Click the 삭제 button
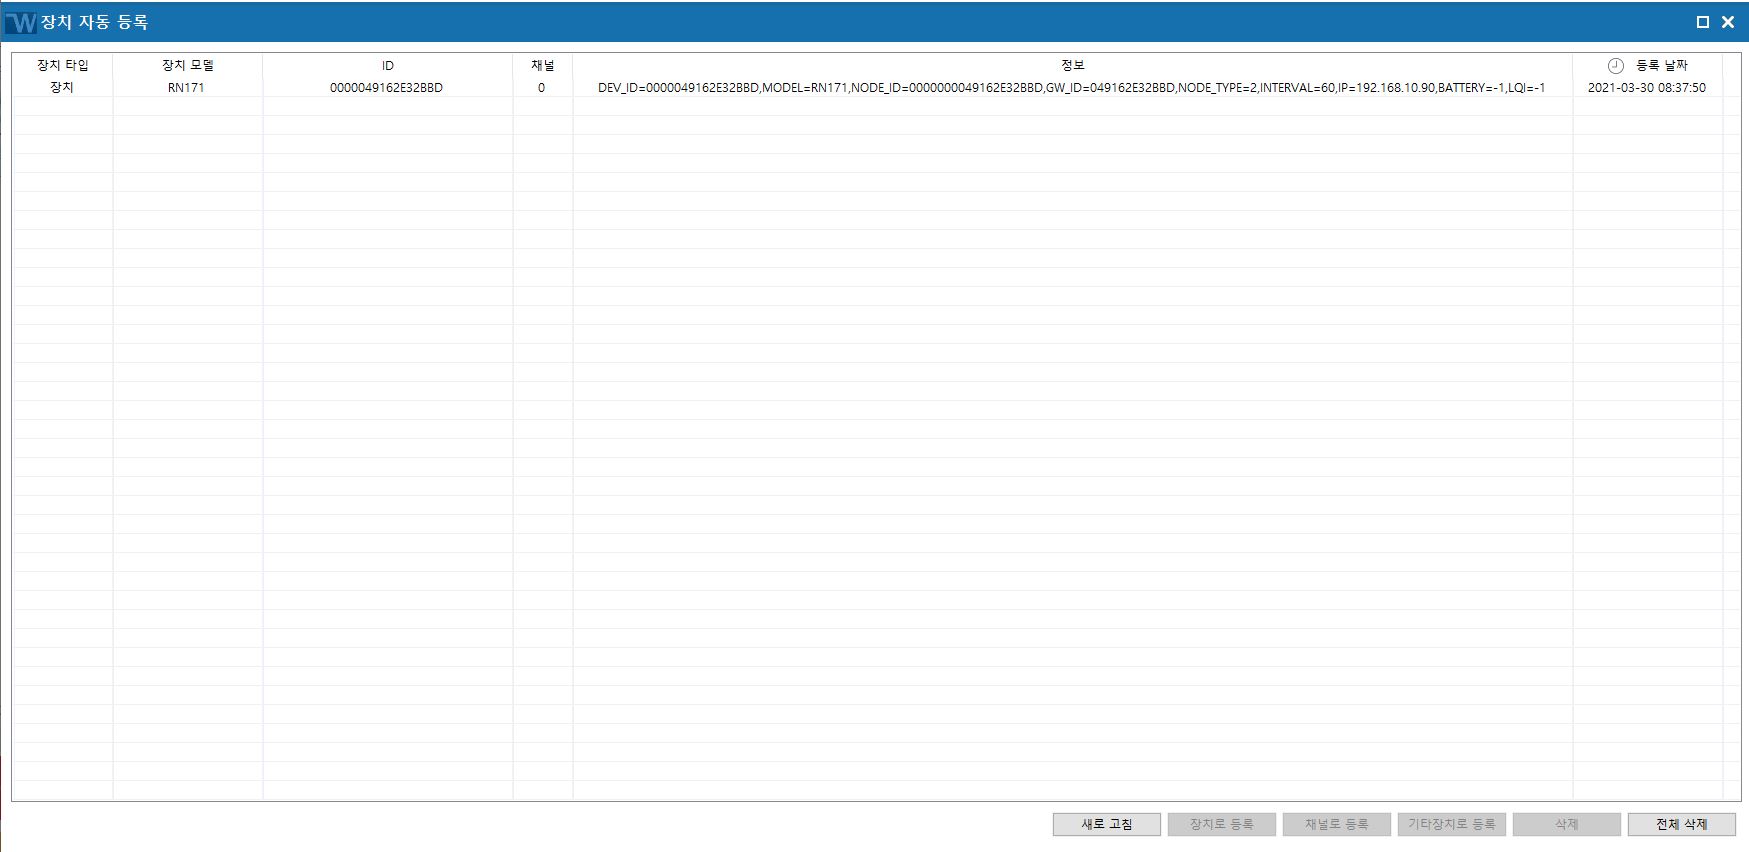 1567,824
